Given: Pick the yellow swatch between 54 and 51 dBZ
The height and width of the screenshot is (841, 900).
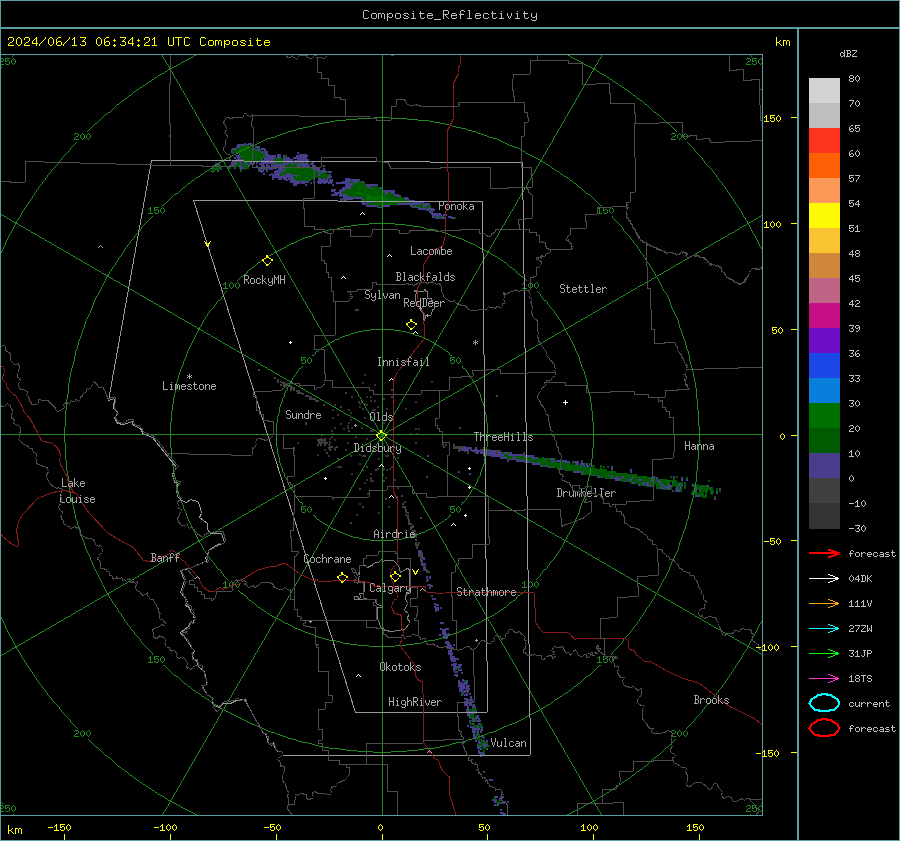Looking at the screenshot, I should (x=824, y=216).
